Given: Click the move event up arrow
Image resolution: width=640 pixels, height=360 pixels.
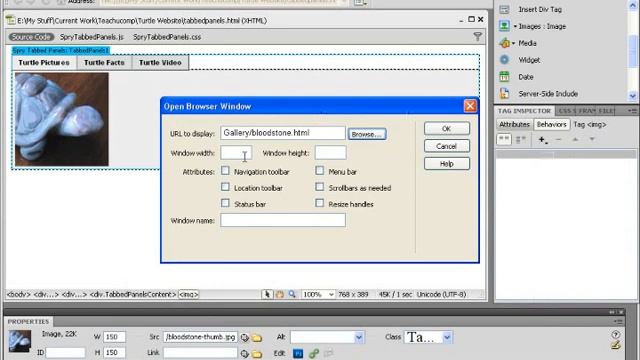Looking at the screenshot, I should [575, 140].
